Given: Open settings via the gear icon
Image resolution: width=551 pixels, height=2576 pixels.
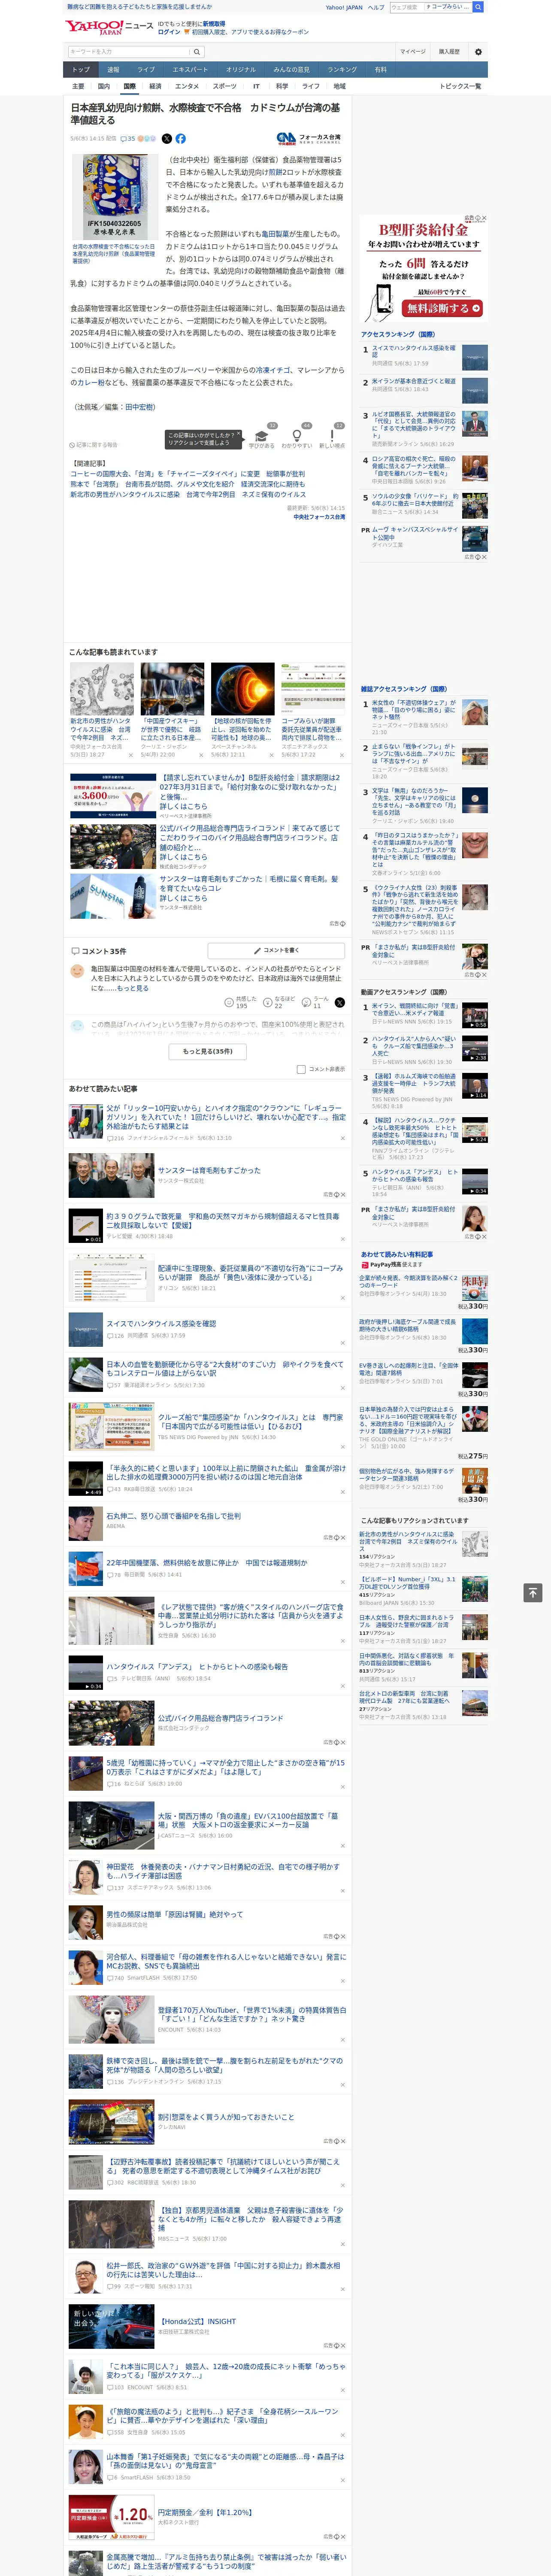Looking at the screenshot, I should tap(478, 52).
